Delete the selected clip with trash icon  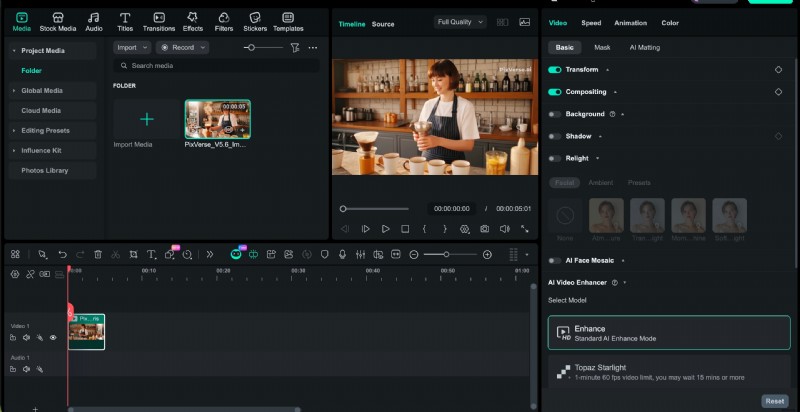pyautogui.click(x=98, y=254)
